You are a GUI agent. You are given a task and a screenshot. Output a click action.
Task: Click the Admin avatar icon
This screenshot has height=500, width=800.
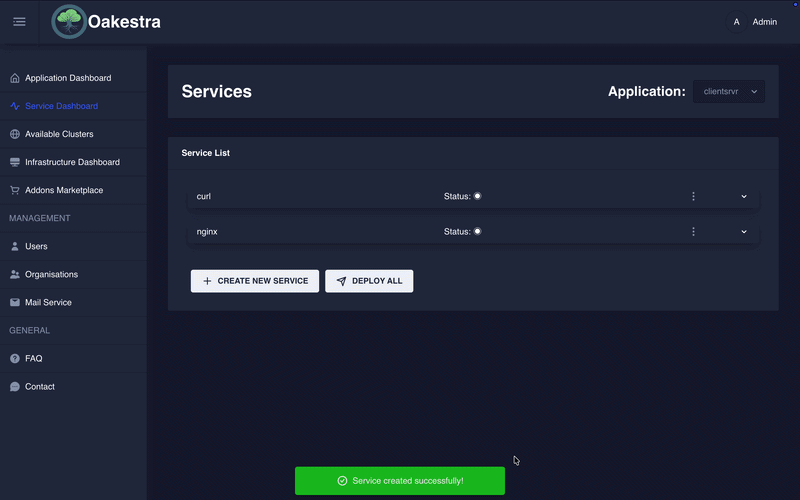click(x=736, y=22)
